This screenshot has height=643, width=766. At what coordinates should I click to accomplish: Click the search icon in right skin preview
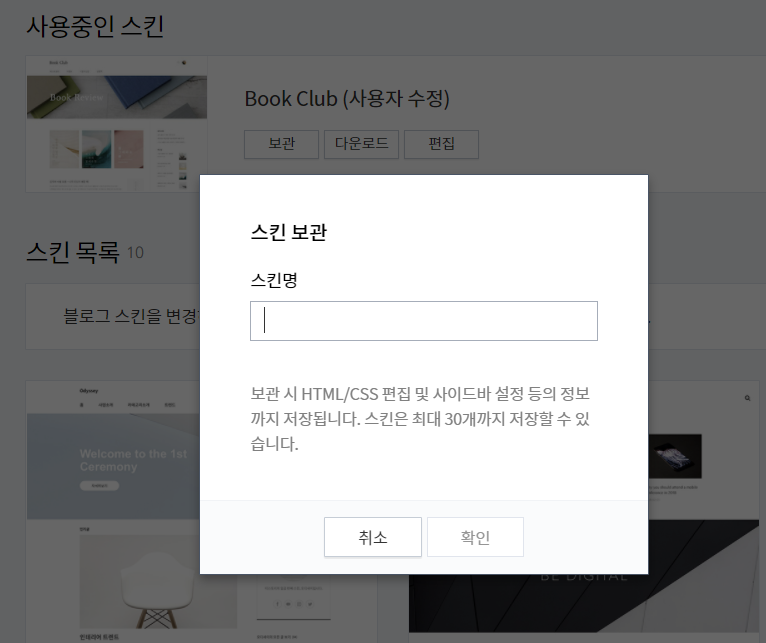(747, 398)
